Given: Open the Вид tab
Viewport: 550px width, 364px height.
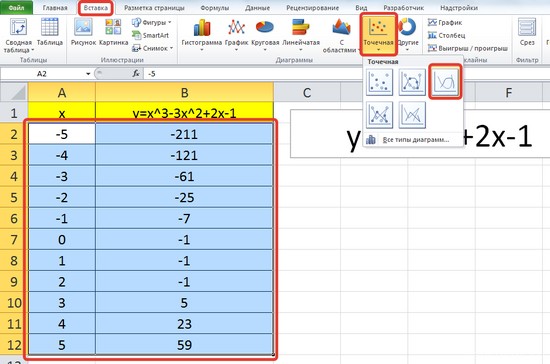Looking at the screenshot, I should [361, 7].
